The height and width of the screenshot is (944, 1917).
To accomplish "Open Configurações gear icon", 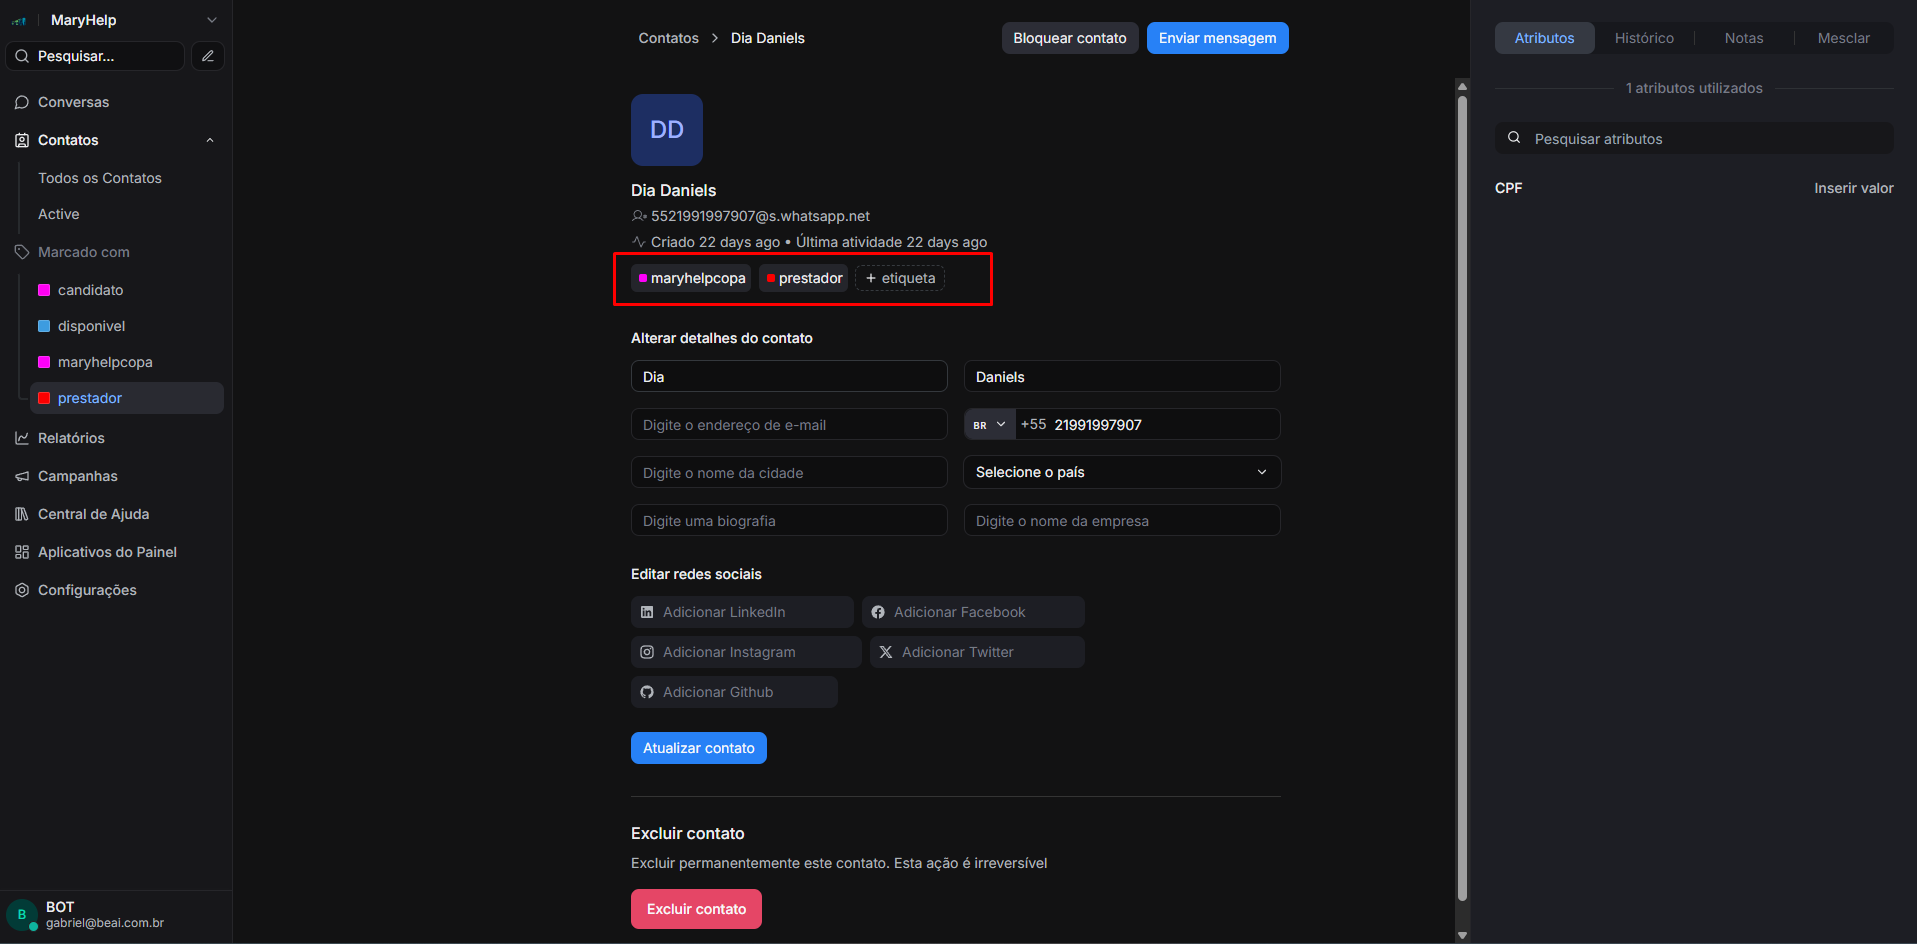I will coord(22,590).
